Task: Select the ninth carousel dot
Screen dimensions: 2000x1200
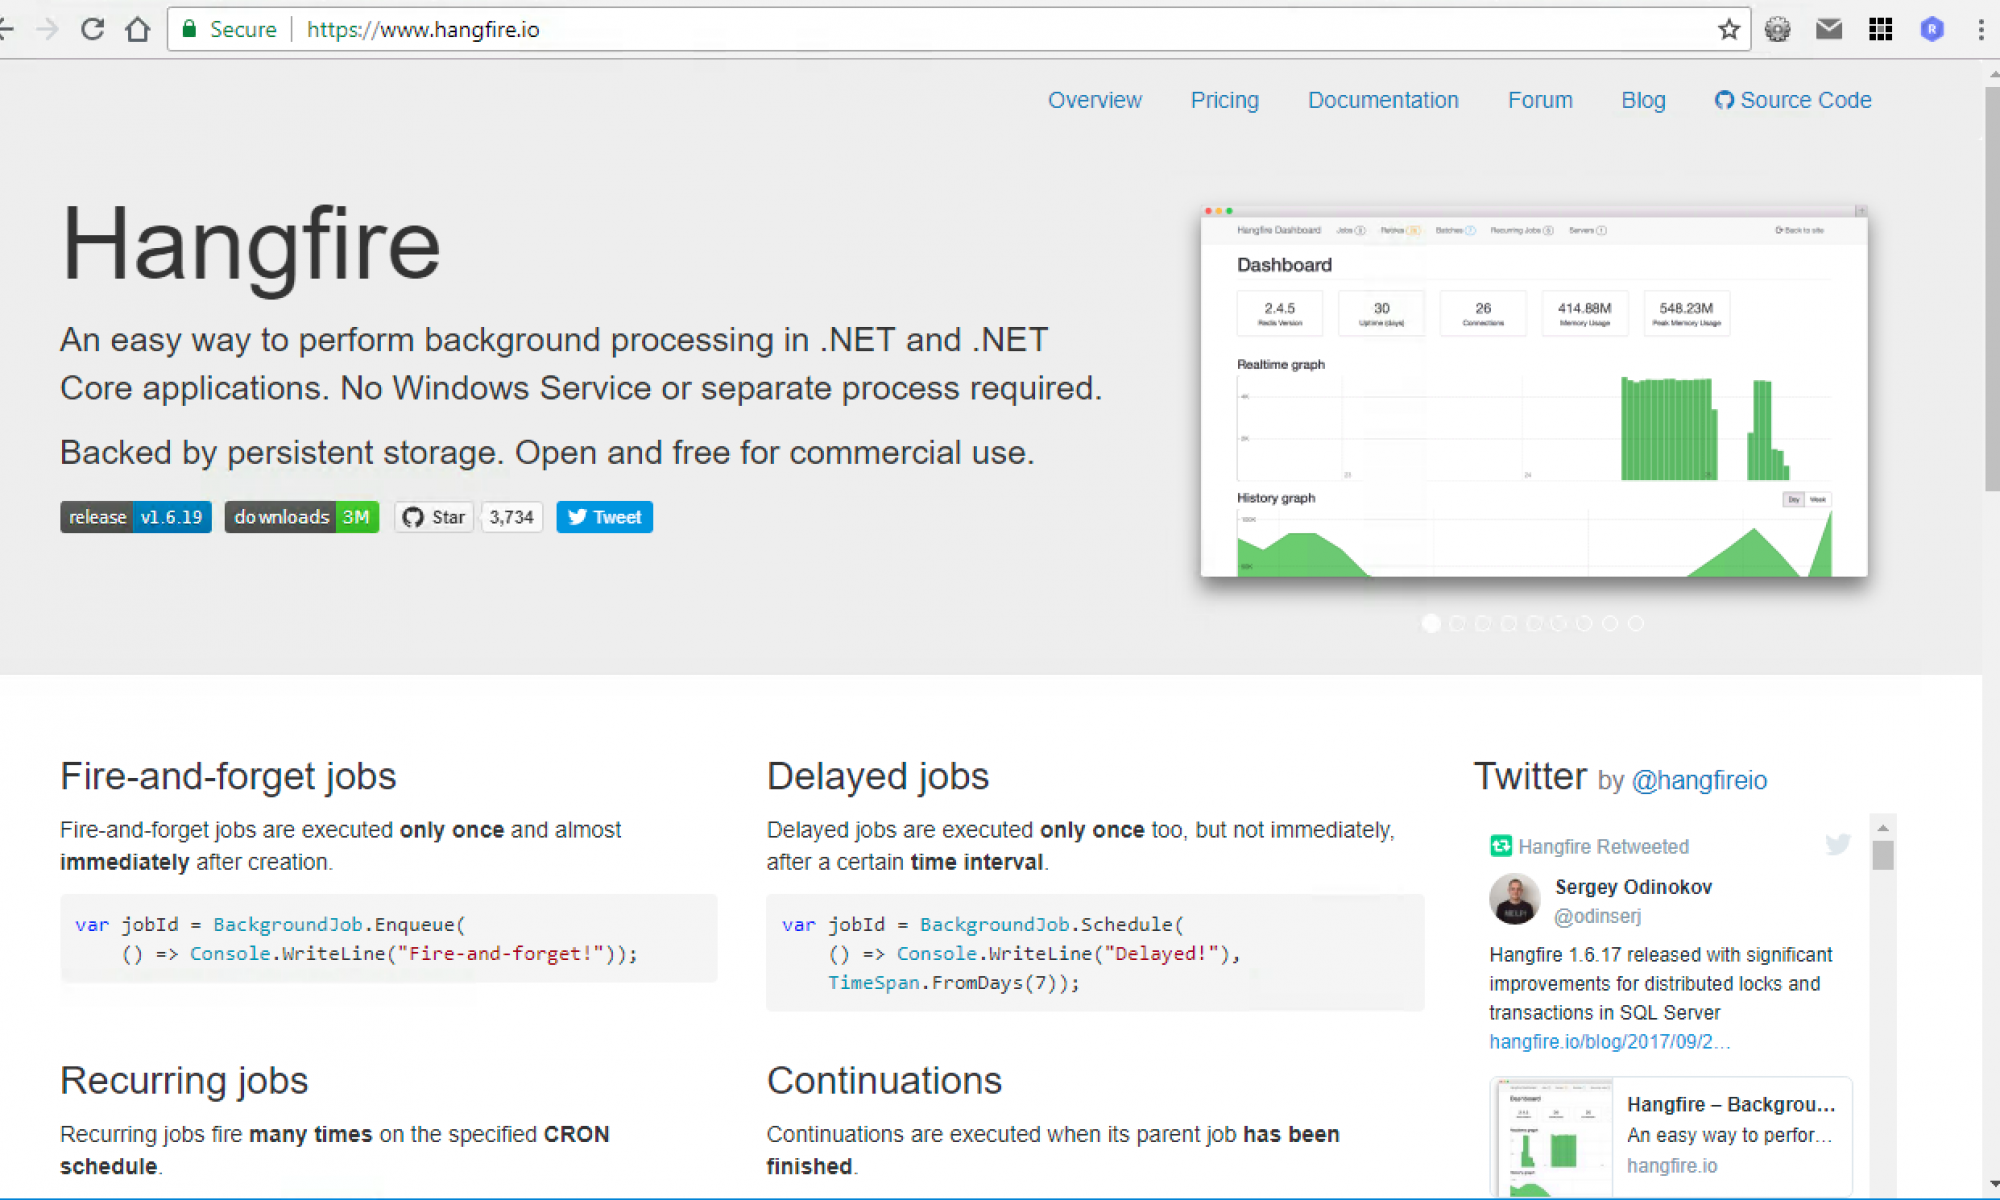Action: pos(1636,623)
